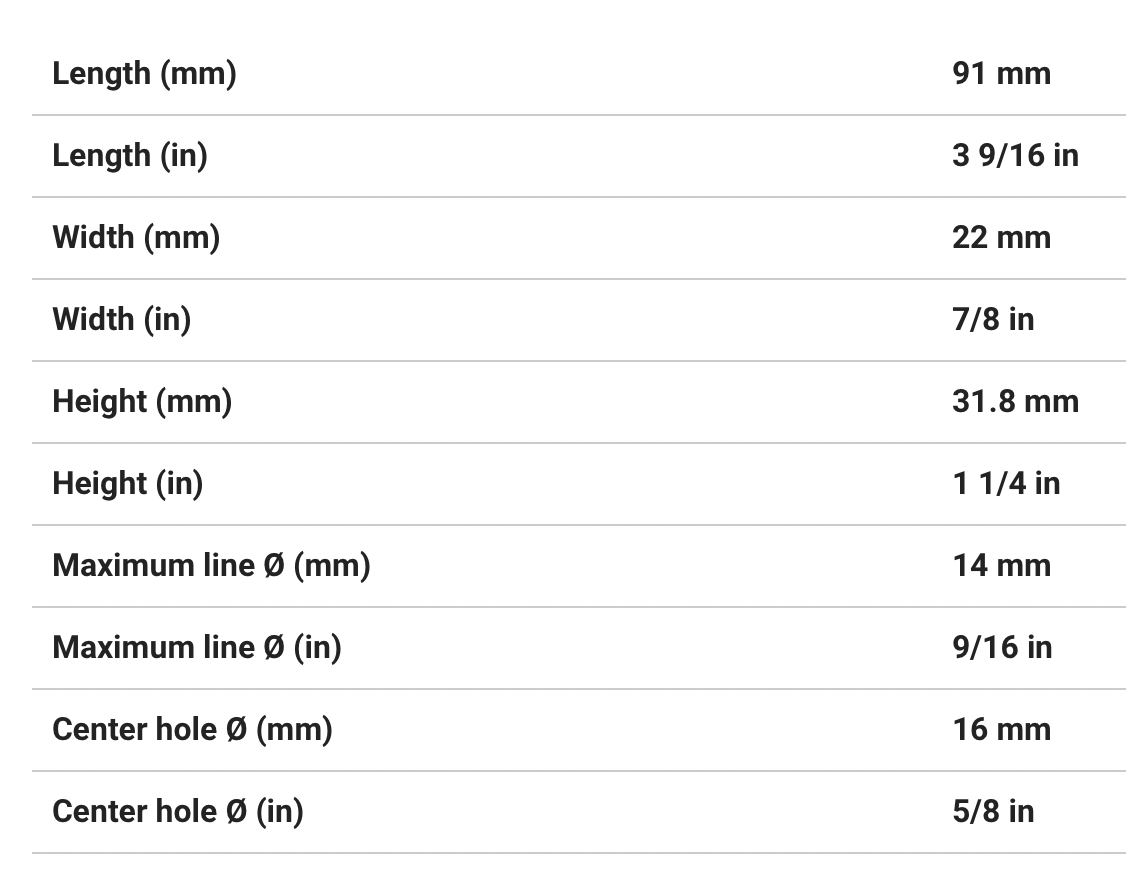Click the 7/8 in value
This screenshot has height=872, width=1126.
click(993, 319)
